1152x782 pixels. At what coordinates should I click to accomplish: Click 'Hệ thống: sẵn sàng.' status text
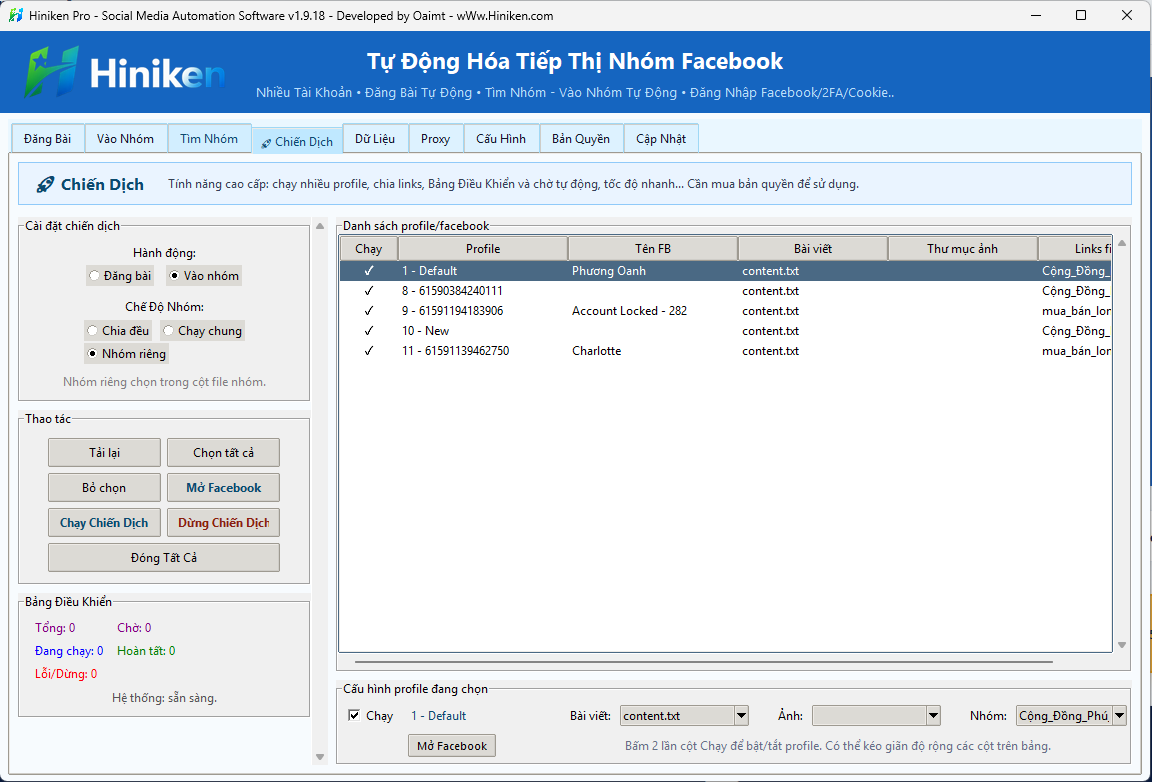pyautogui.click(x=164, y=697)
